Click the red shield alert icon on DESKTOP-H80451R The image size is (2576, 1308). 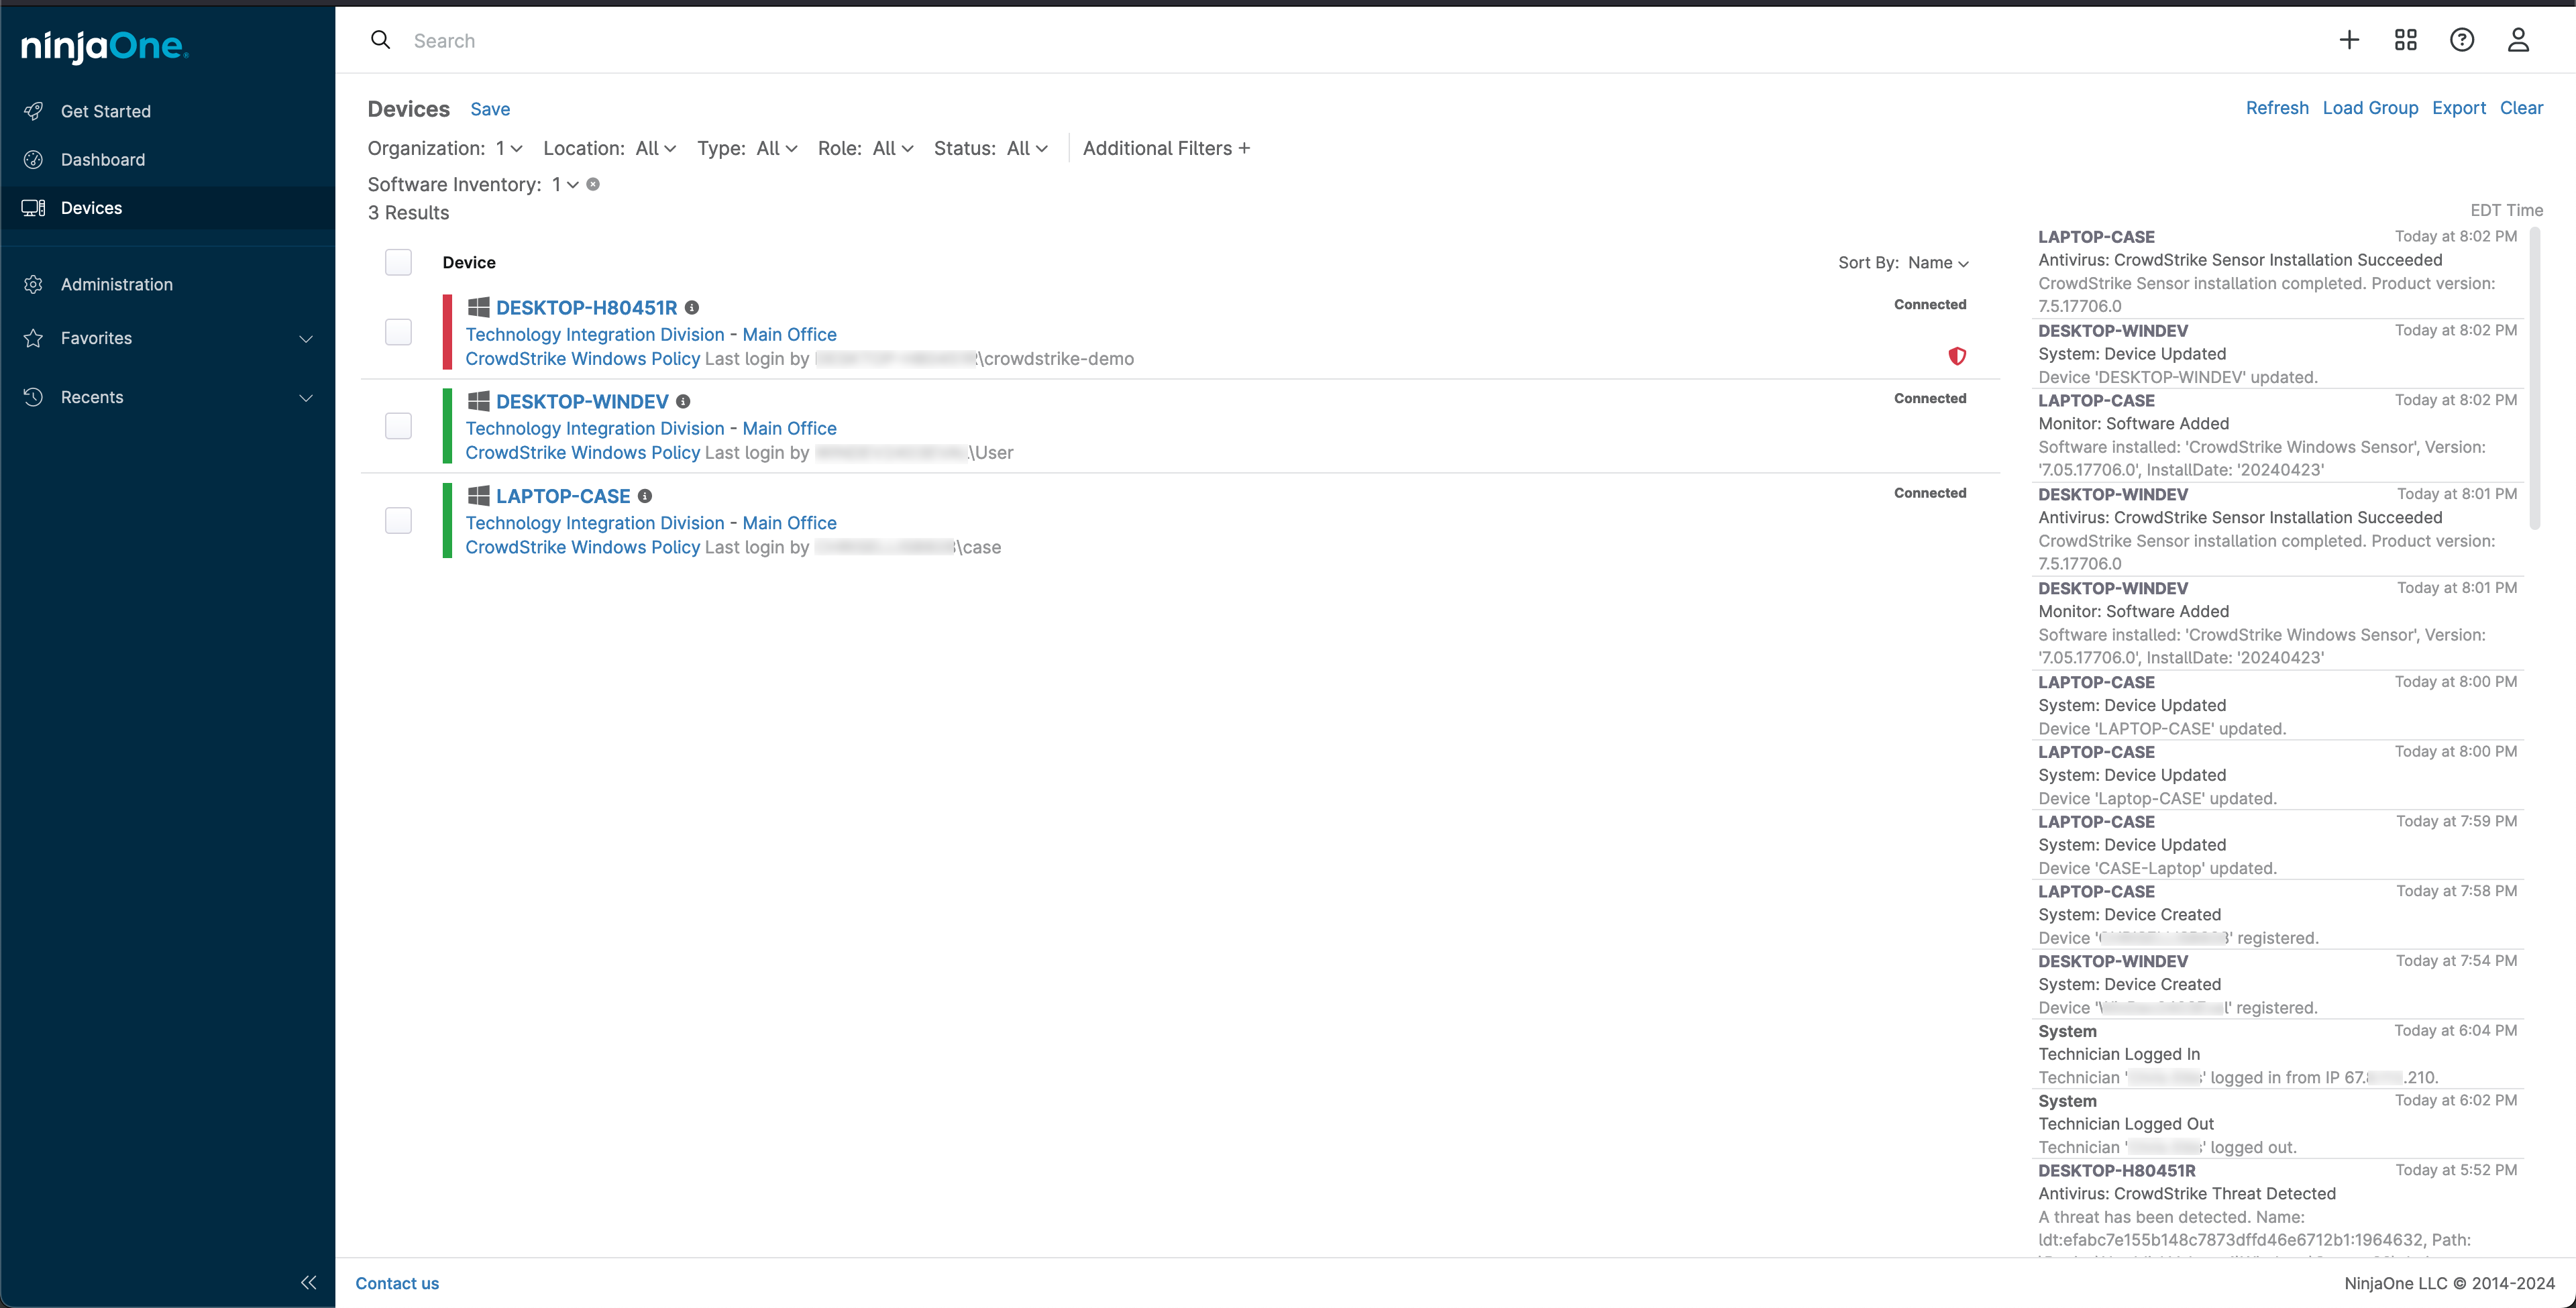click(1957, 356)
